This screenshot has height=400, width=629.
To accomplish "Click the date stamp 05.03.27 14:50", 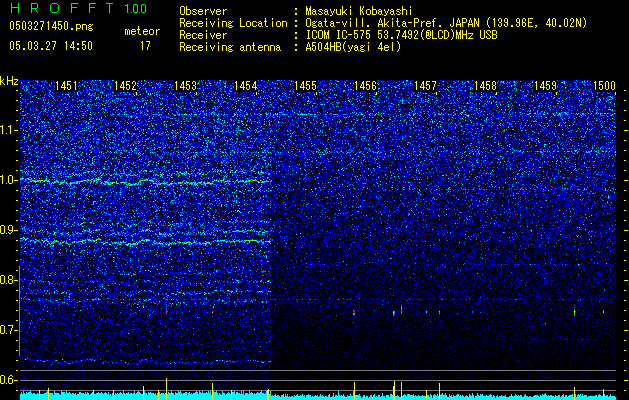I will coord(51,46).
